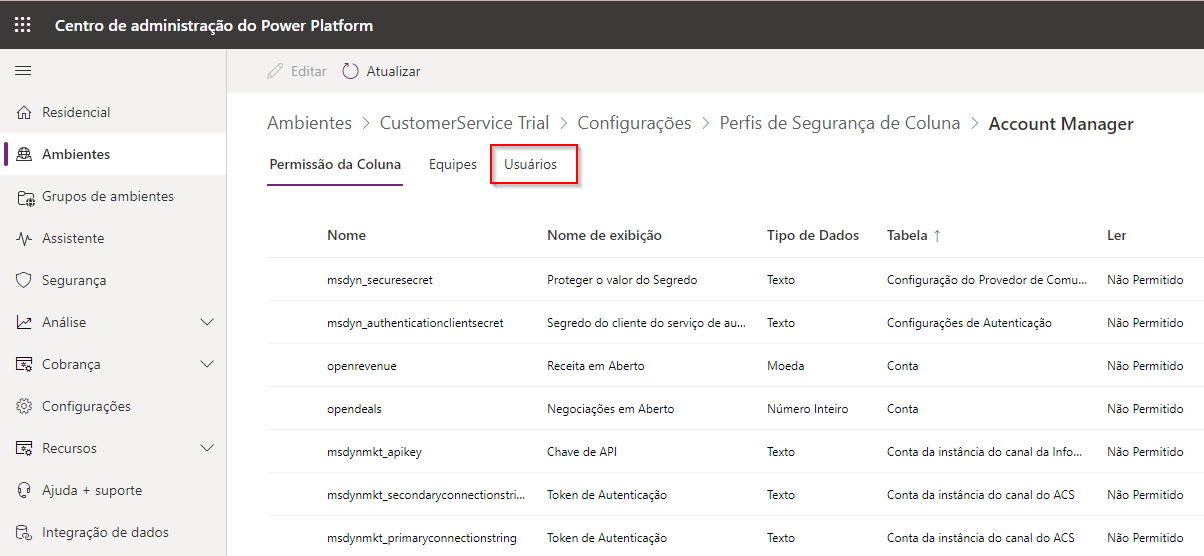Click the Residencial home icon
This screenshot has width=1204, height=556.
25,113
